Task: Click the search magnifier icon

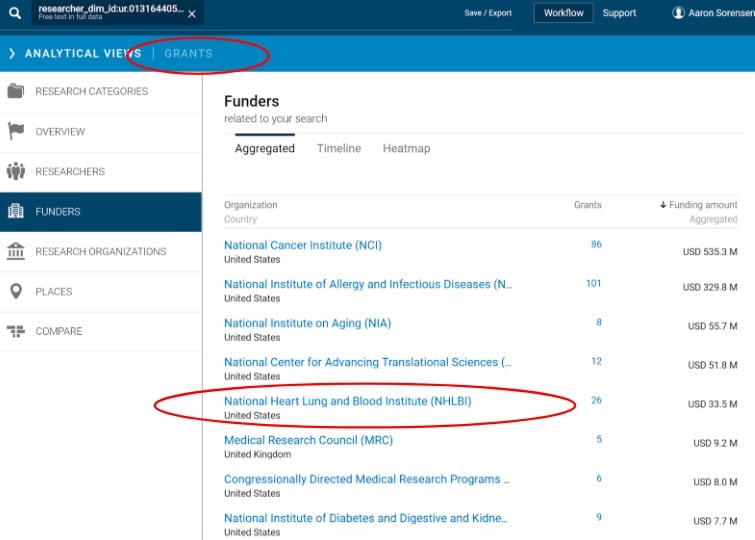Action: tap(16, 14)
